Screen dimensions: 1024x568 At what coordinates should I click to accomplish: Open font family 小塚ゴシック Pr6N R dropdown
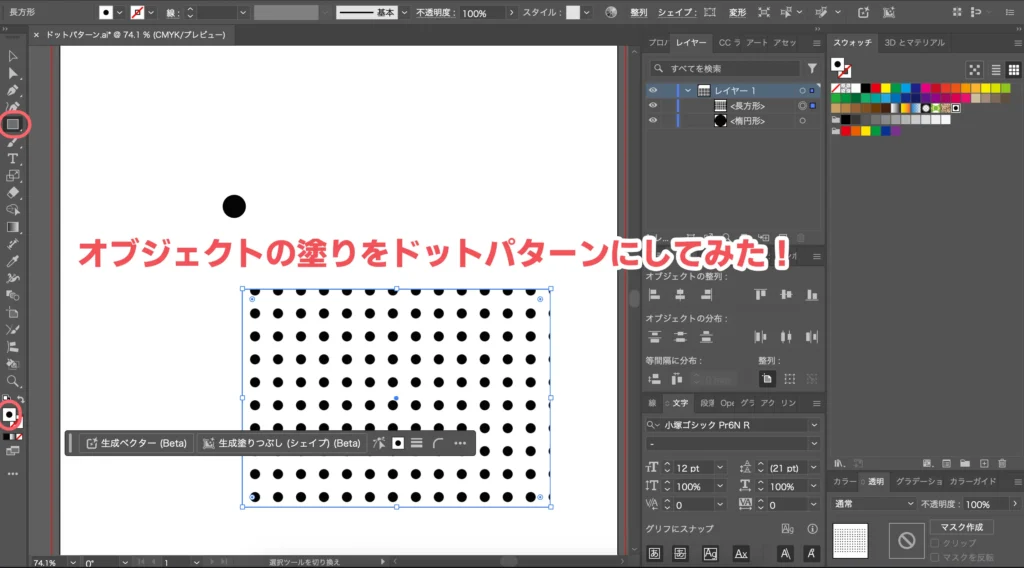point(814,425)
